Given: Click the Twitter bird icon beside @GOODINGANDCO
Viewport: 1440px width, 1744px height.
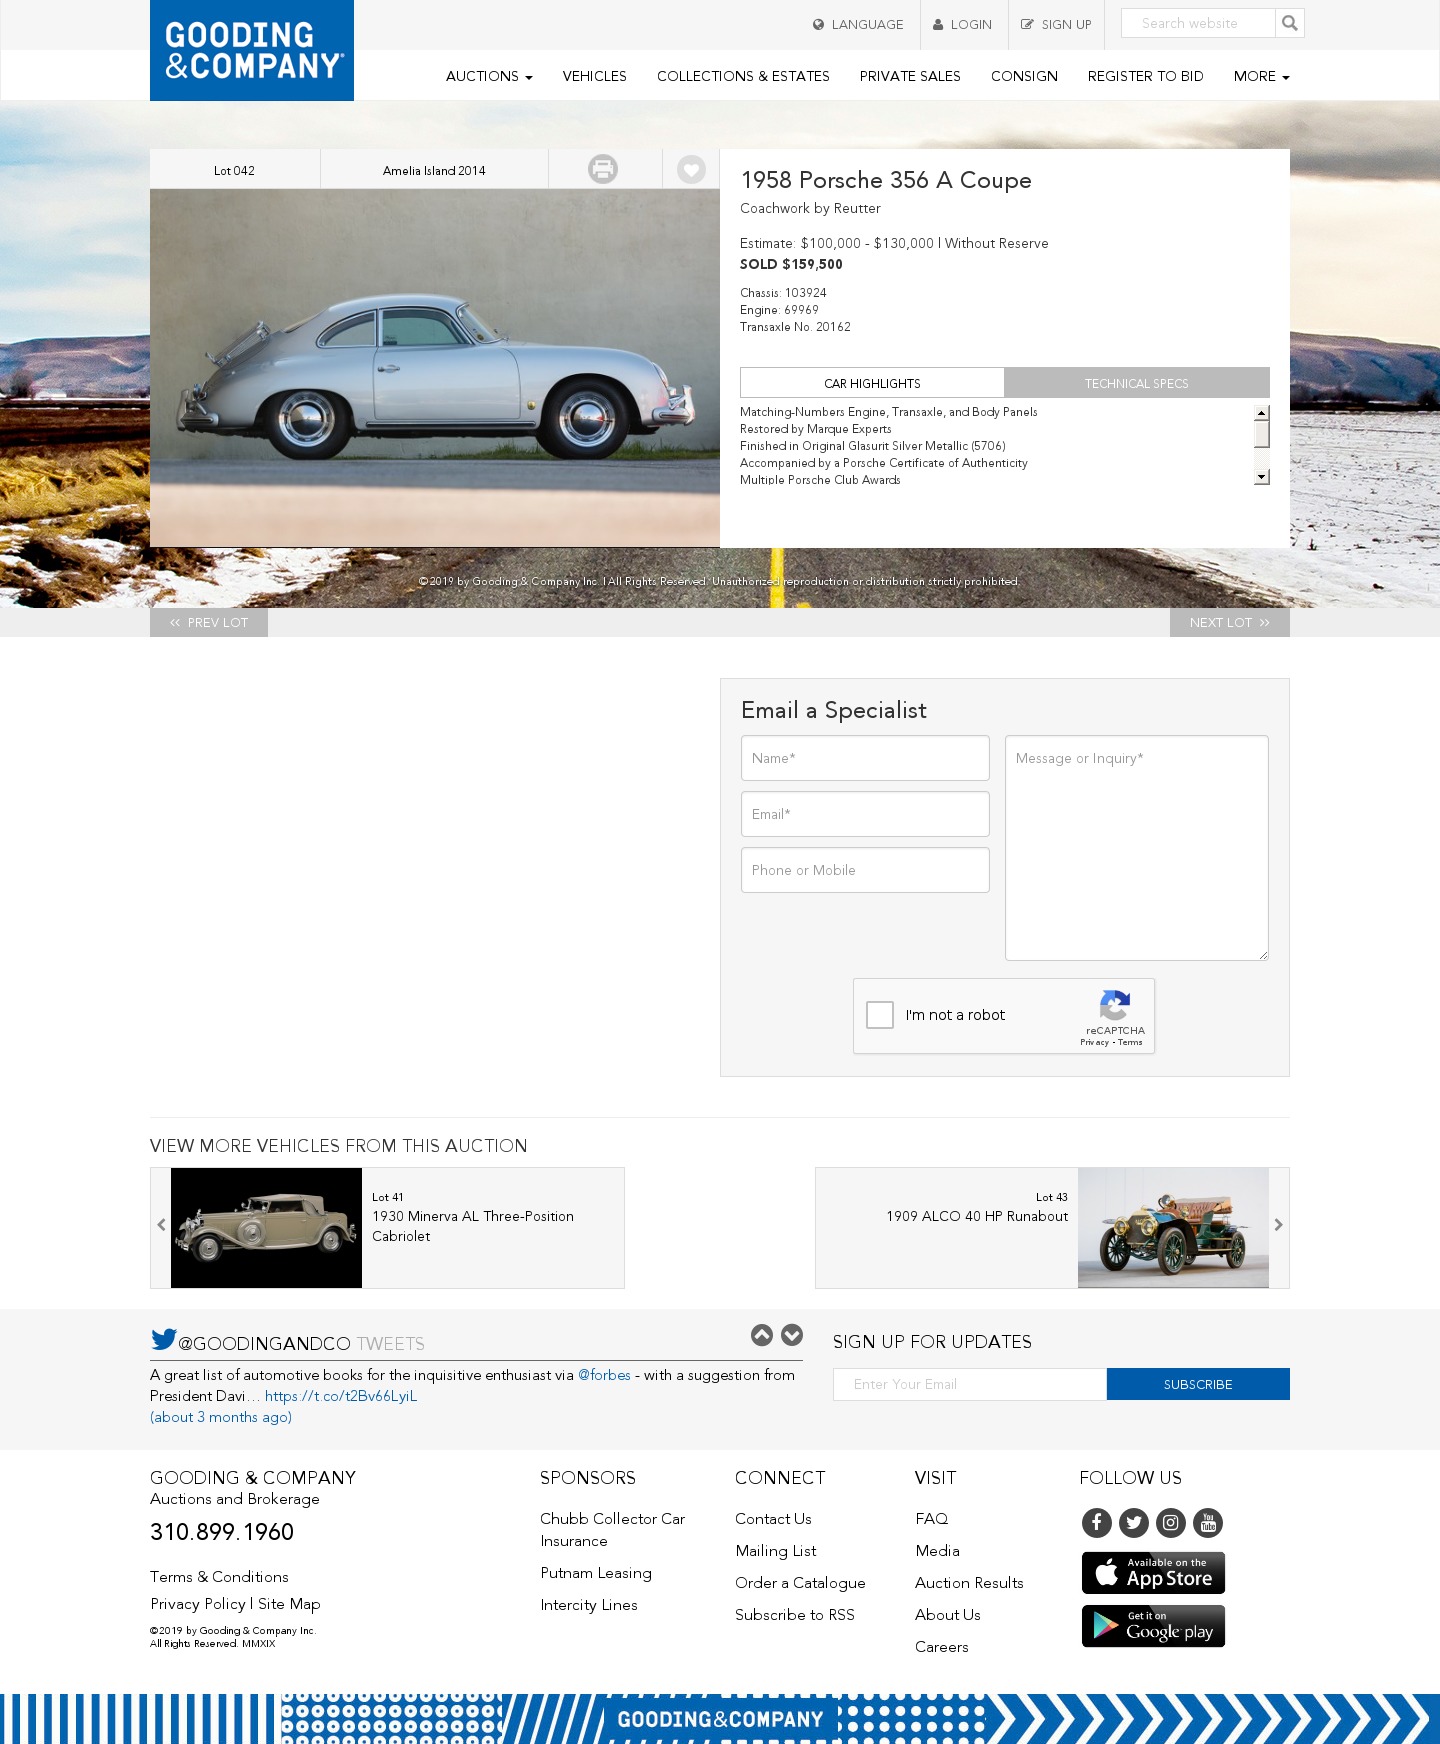Looking at the screenshot, I should (164, 1339).
